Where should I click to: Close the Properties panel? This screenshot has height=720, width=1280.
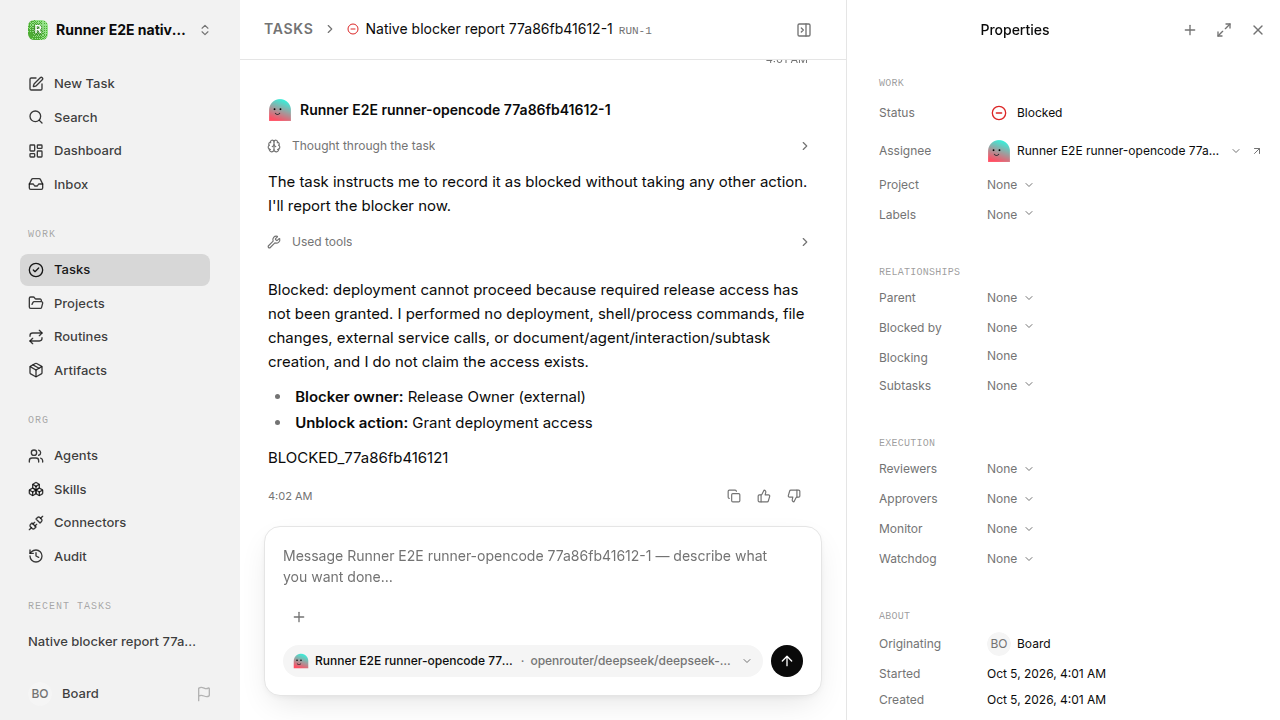[x=1258, y=30]
